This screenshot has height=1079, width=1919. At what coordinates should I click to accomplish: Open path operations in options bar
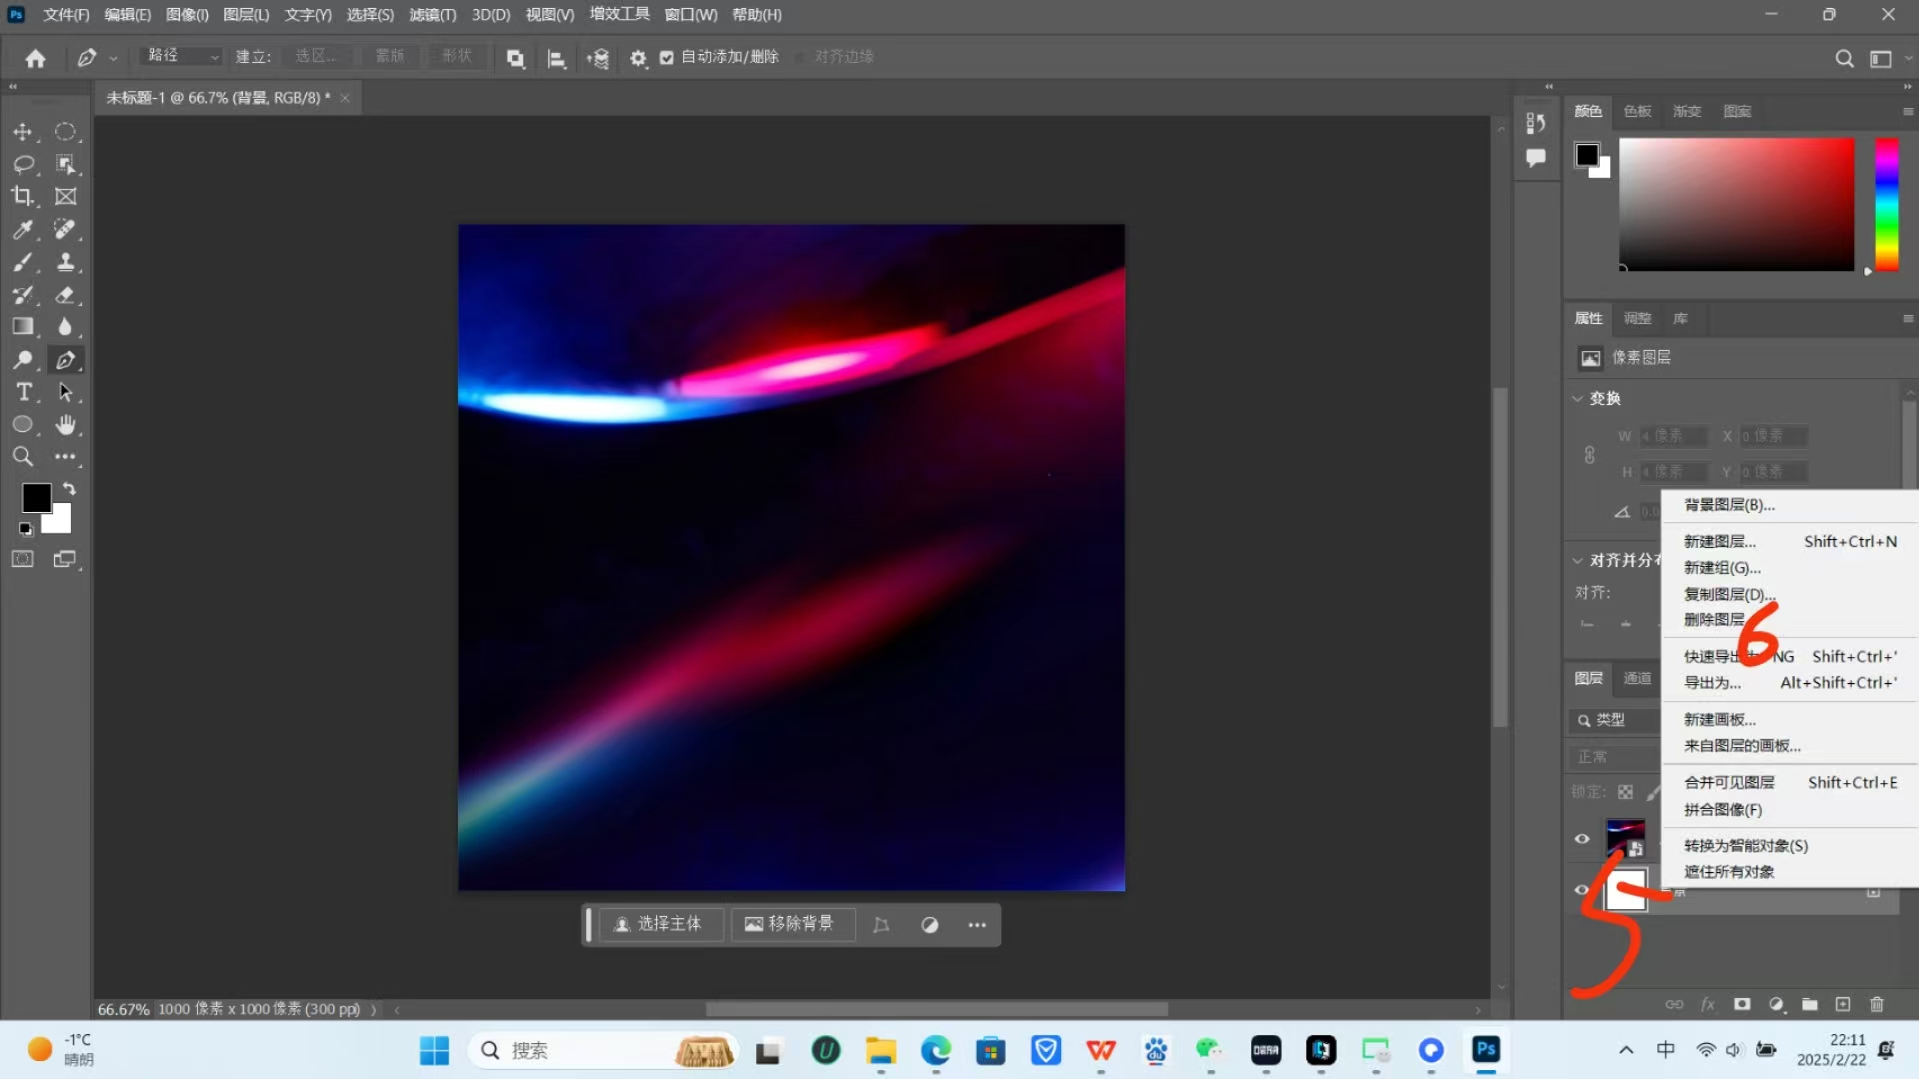[x=515, y=58]
